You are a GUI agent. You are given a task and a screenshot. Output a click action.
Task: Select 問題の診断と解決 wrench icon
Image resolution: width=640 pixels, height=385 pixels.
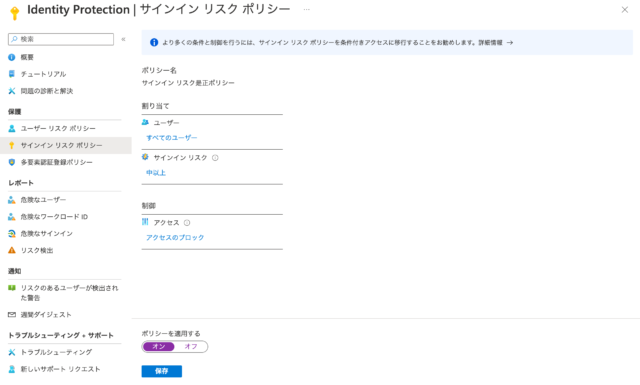pyautogui.click(x=11, y=91)
